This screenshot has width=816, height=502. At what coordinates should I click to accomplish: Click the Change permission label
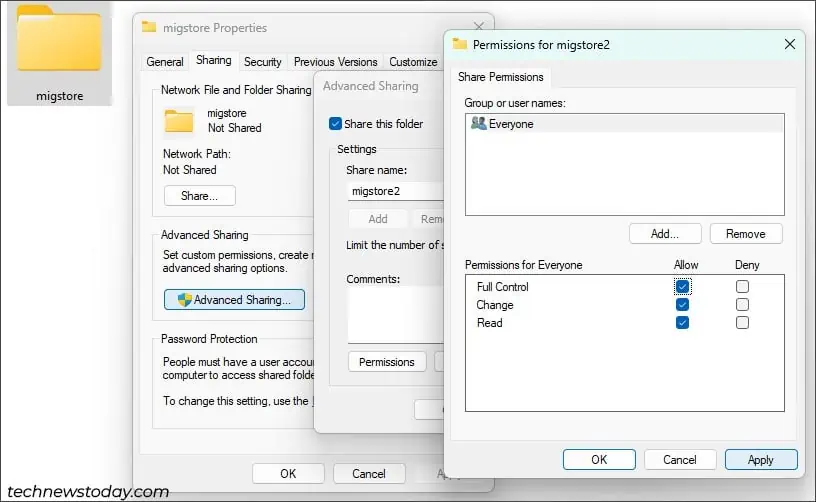click(x=495, y=305)
